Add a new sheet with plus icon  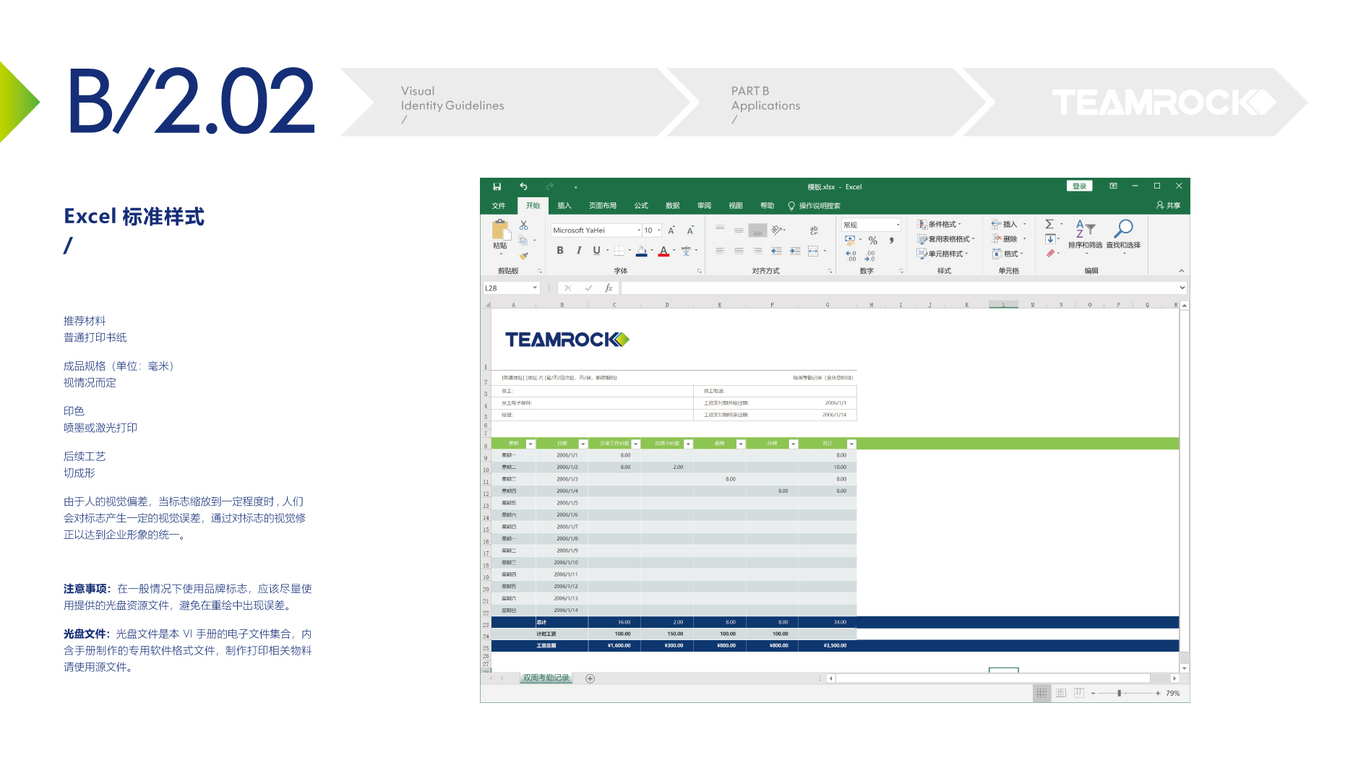click(590, 678)
